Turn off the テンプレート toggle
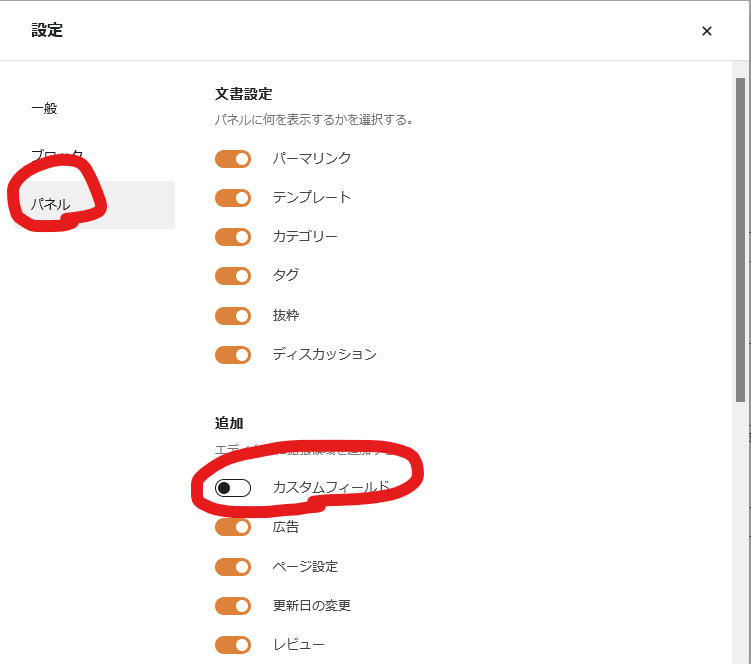751x664 pixels. pos(233,198)
